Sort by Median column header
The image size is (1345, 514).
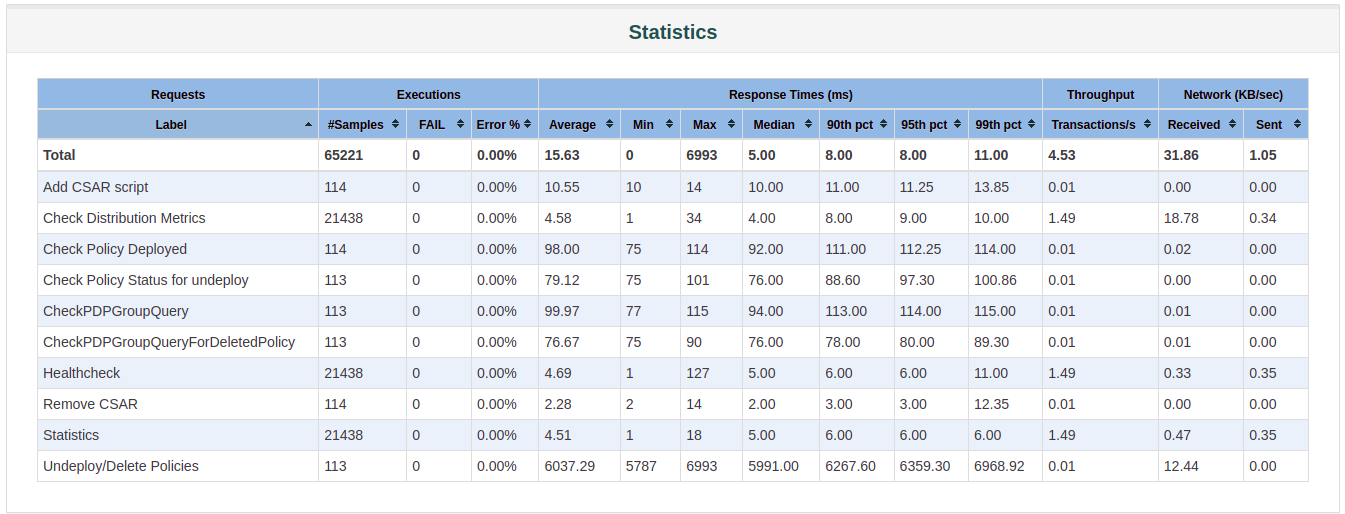781,125
